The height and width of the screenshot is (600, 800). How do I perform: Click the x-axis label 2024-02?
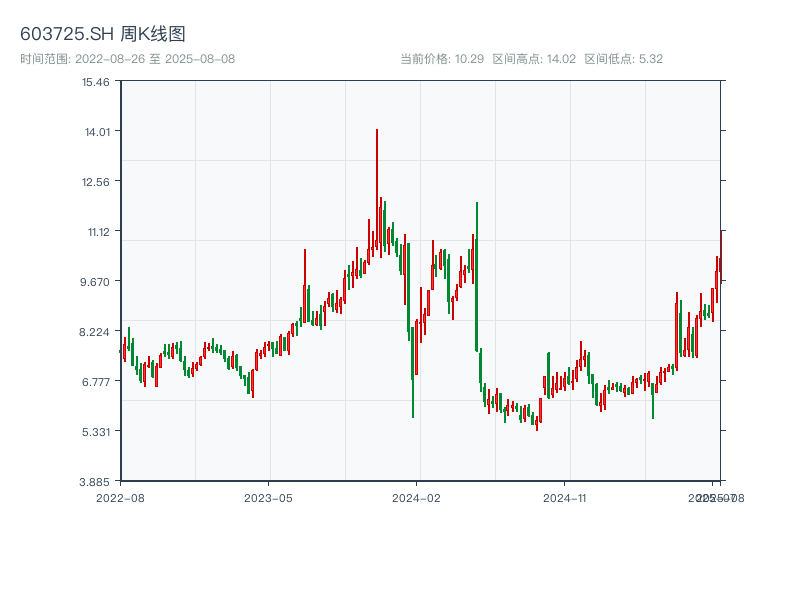point(416,498)
